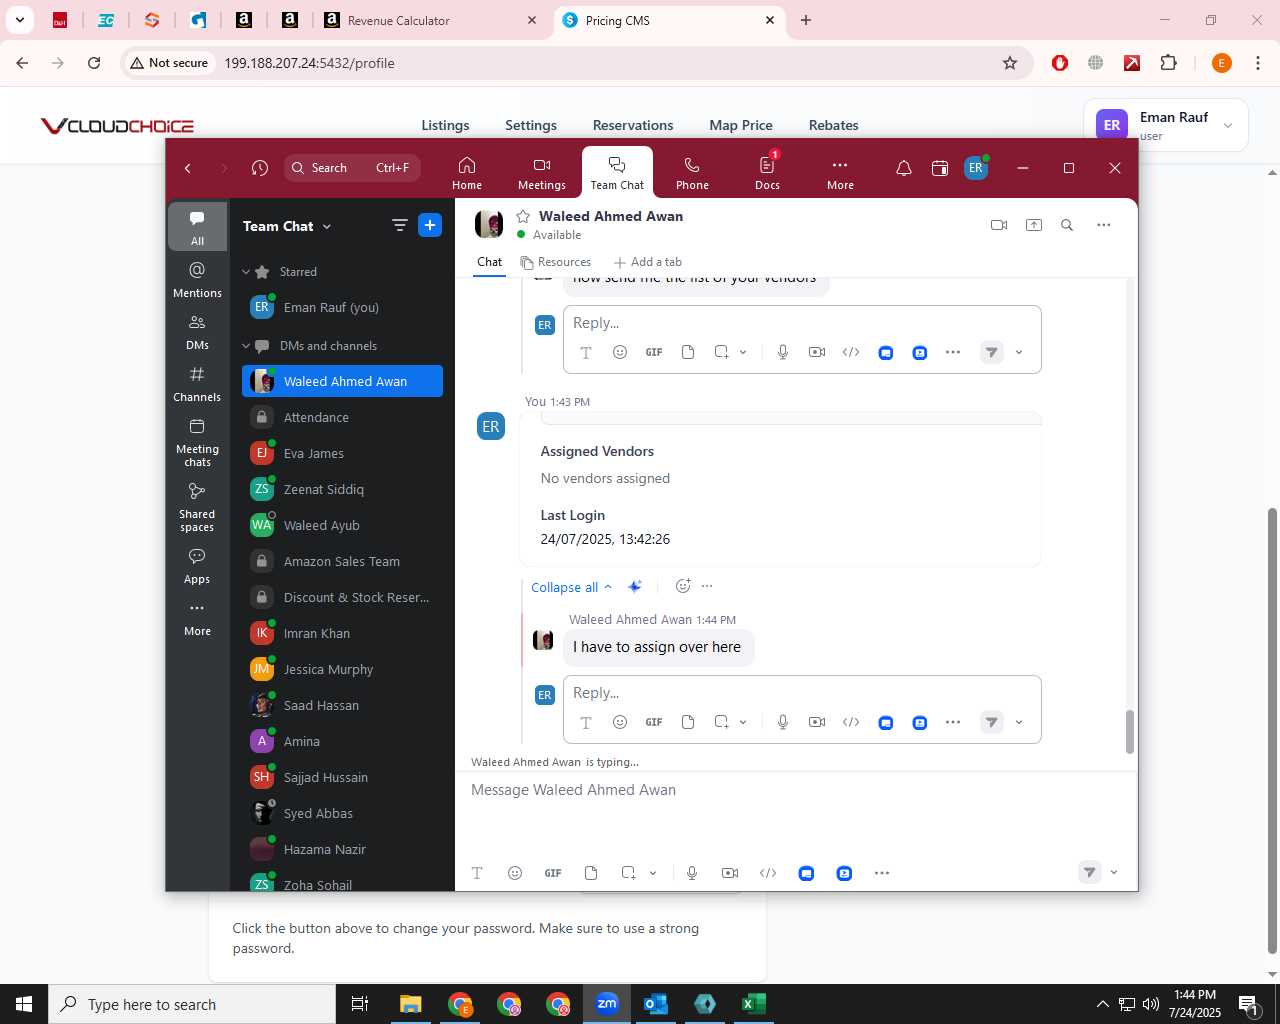Expand the Team Chat dropdown header
Screen dimensions: 1280x1024
287,226
